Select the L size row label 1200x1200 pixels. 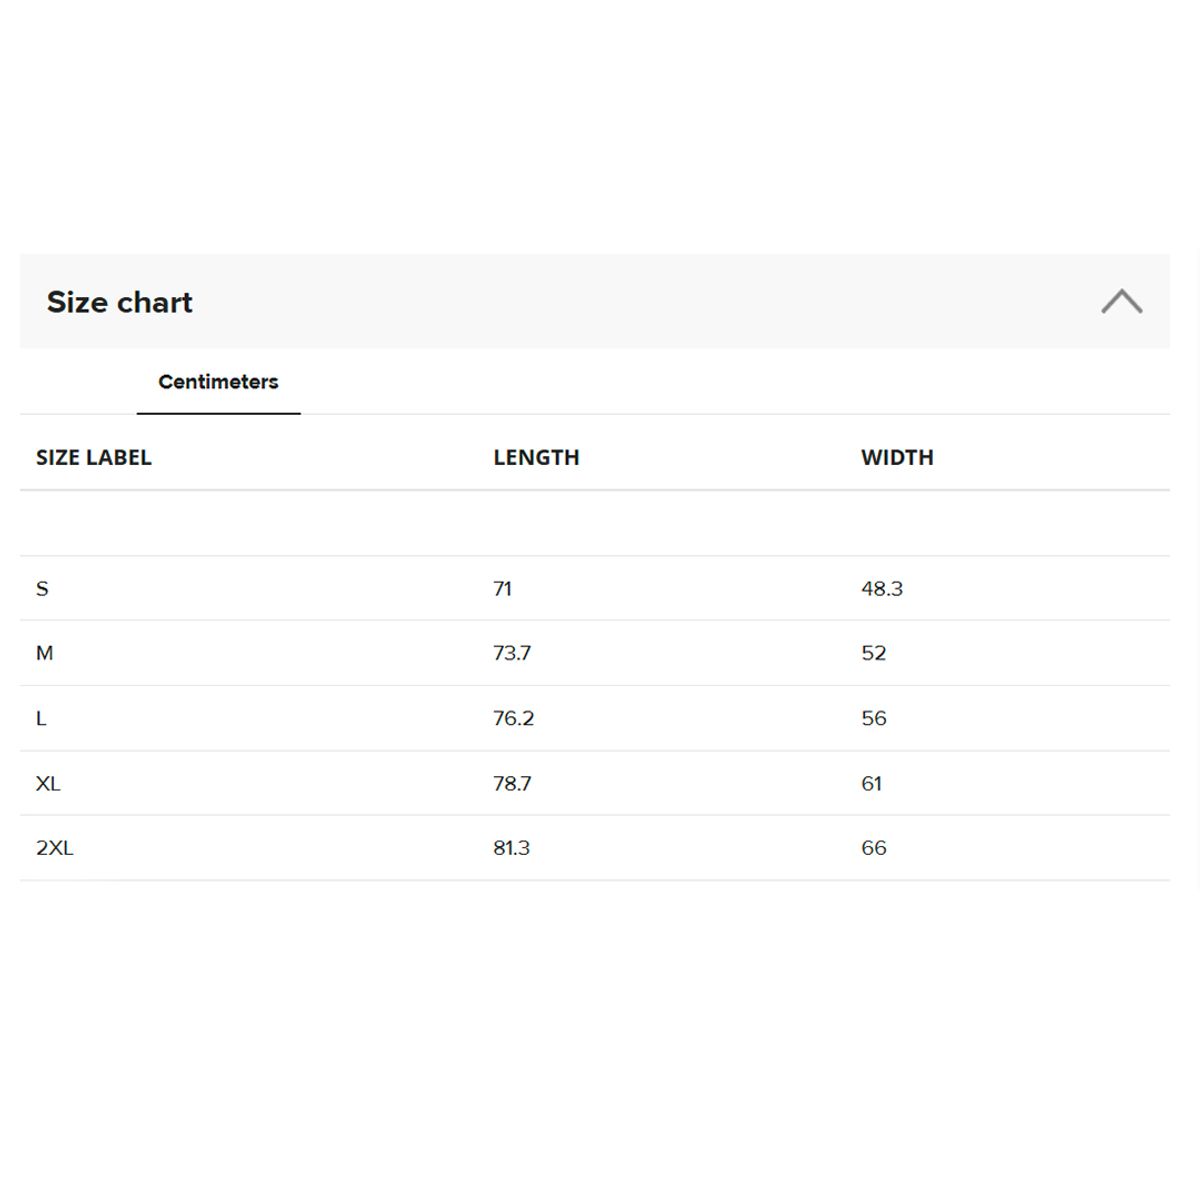[41, 718]
